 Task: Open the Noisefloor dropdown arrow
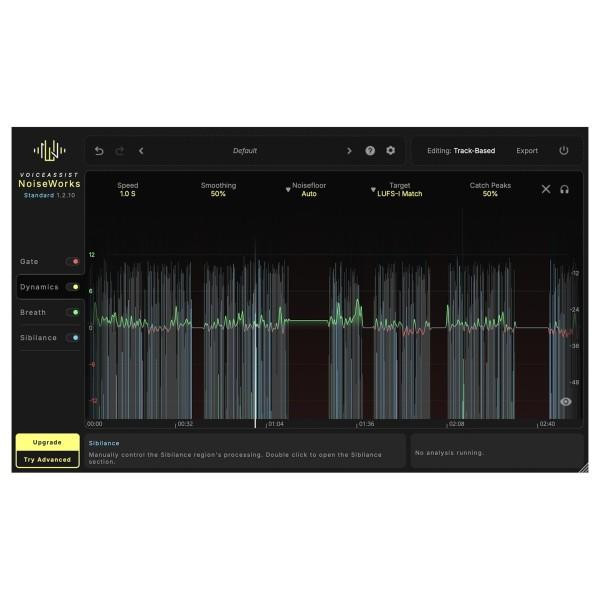click(288, 189)
